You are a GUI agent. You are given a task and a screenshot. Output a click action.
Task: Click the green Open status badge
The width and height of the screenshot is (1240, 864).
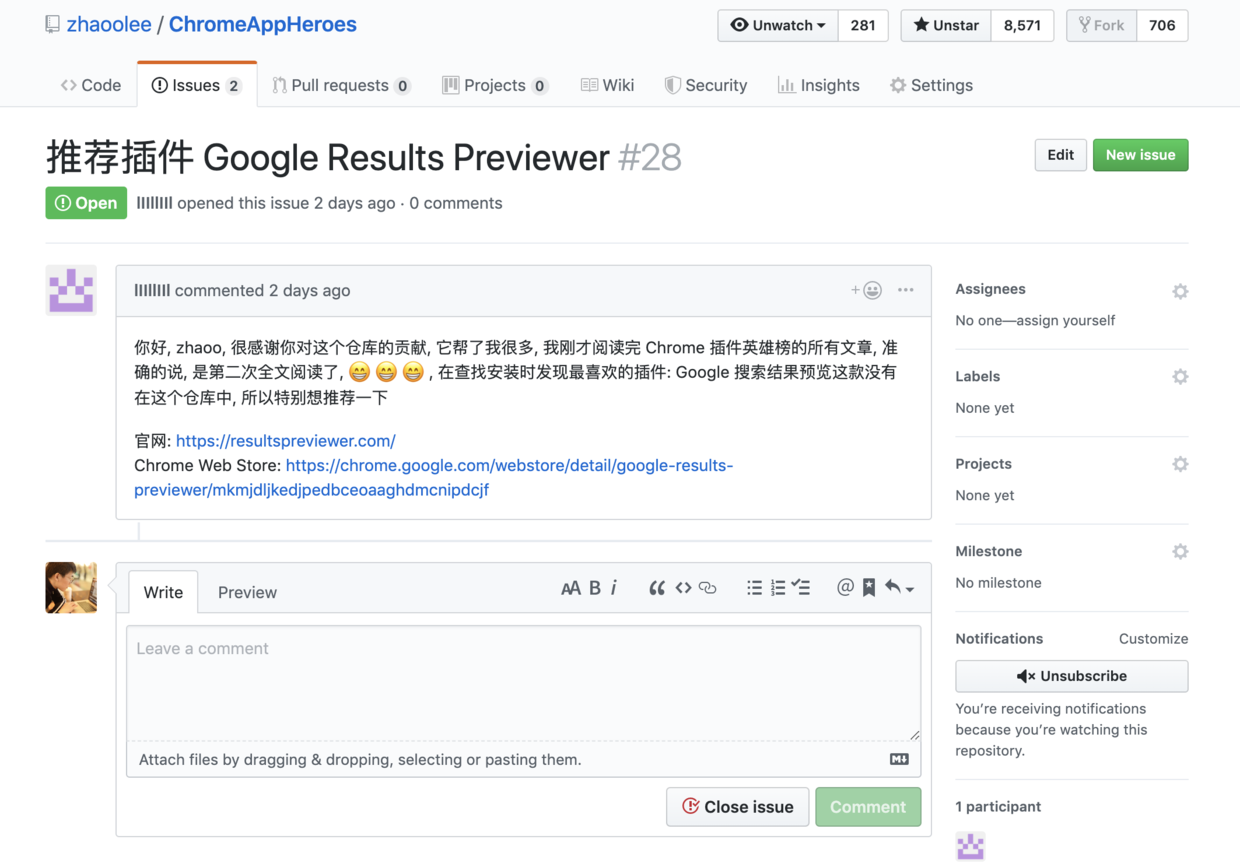click(x=86, y=203)
